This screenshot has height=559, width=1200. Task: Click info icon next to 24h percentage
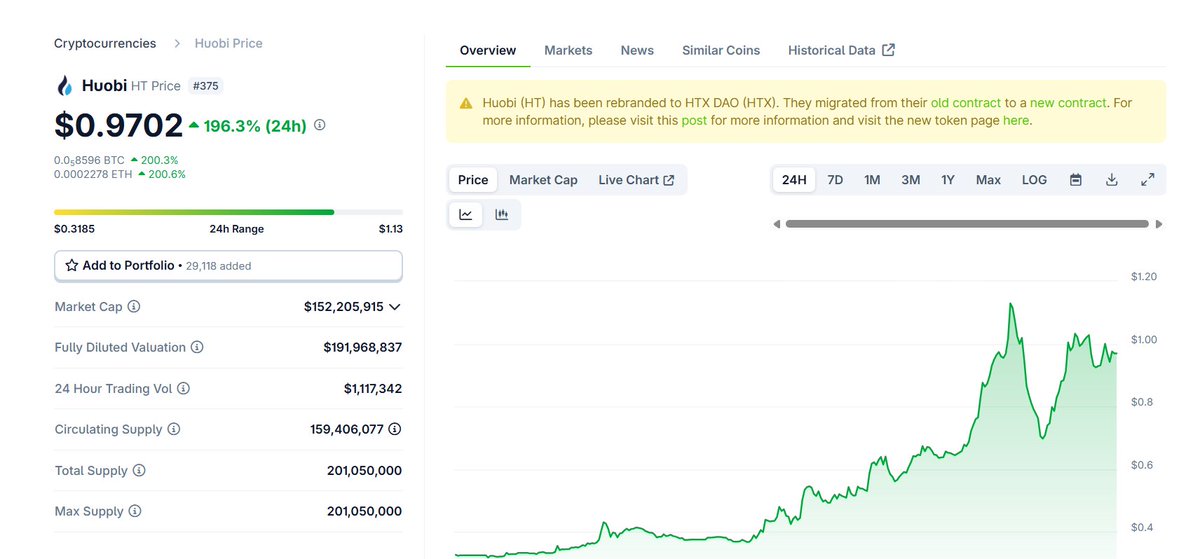[x=320, y=125]
